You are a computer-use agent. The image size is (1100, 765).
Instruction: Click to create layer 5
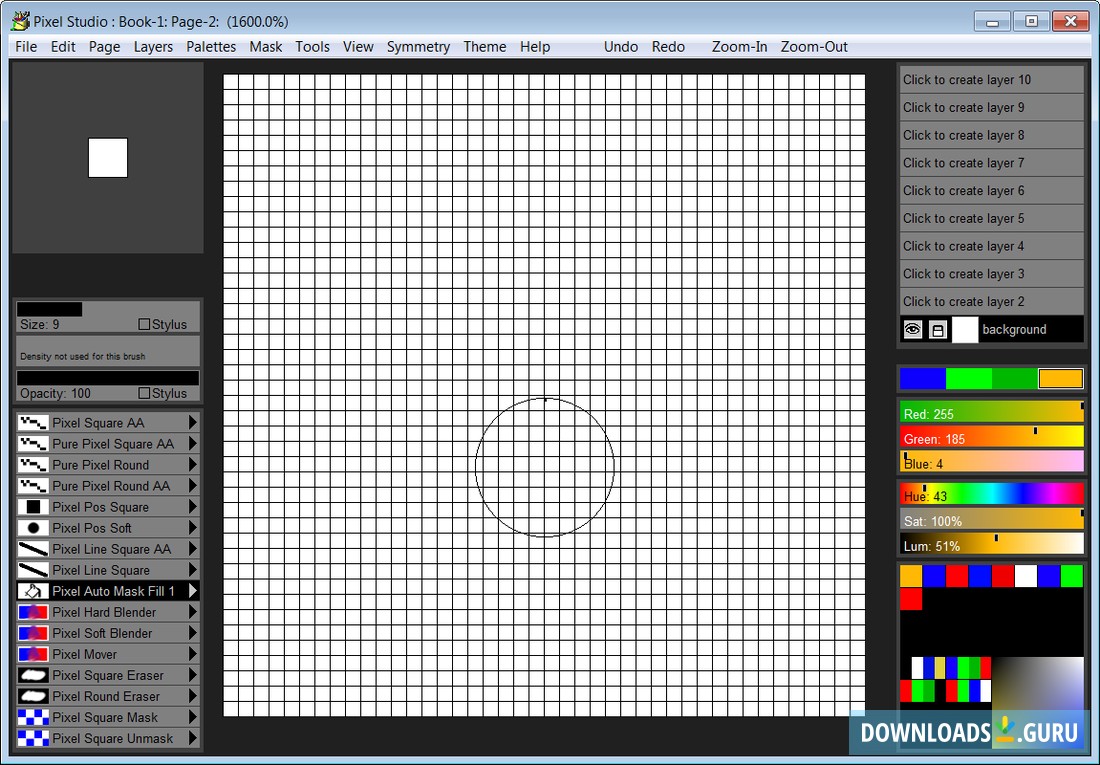(x=992, y=218)
